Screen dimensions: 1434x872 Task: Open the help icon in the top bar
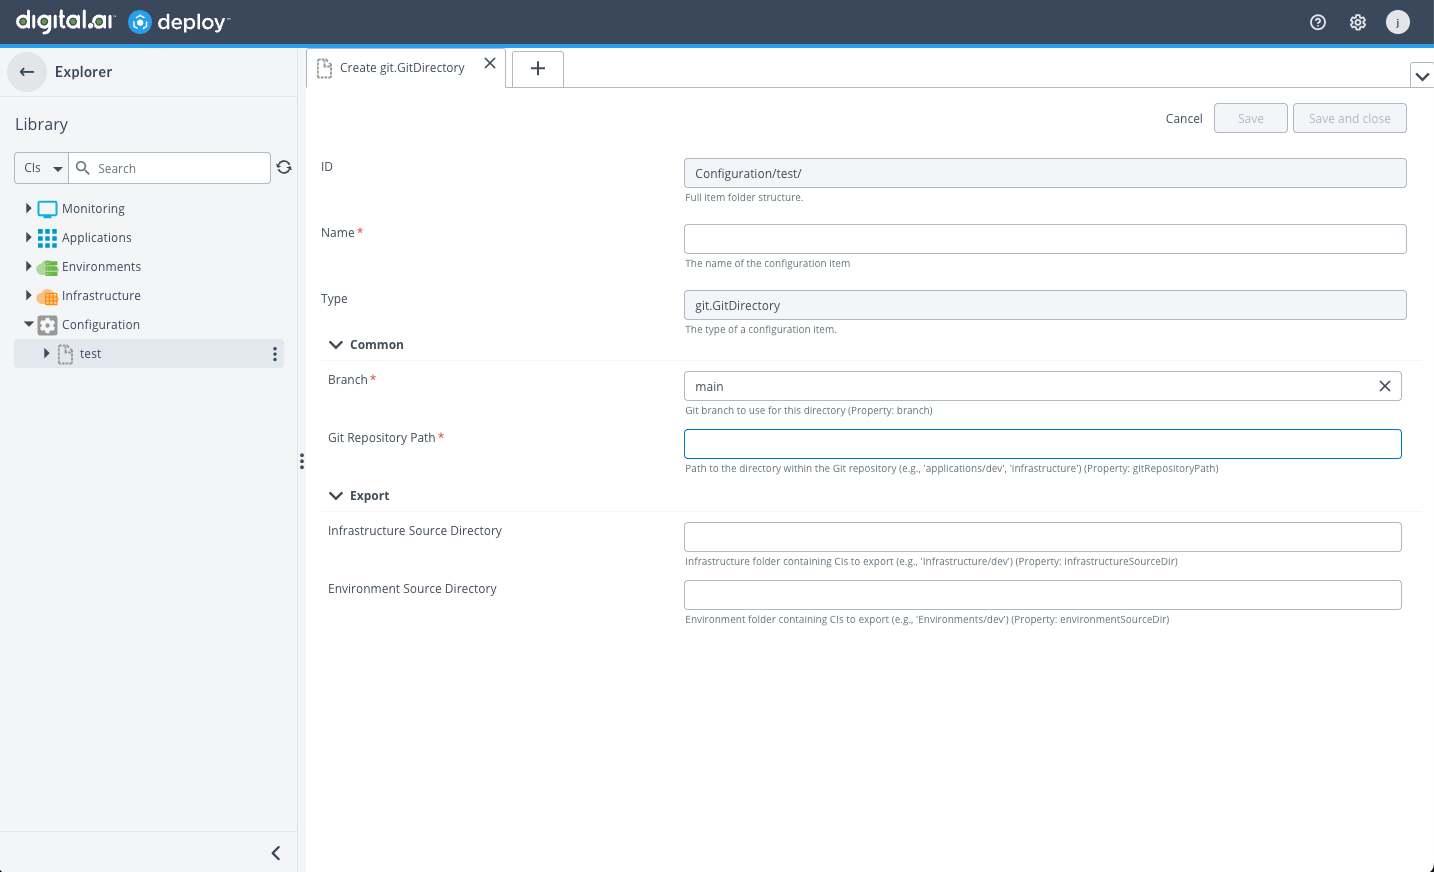(x=1317, y=21)
